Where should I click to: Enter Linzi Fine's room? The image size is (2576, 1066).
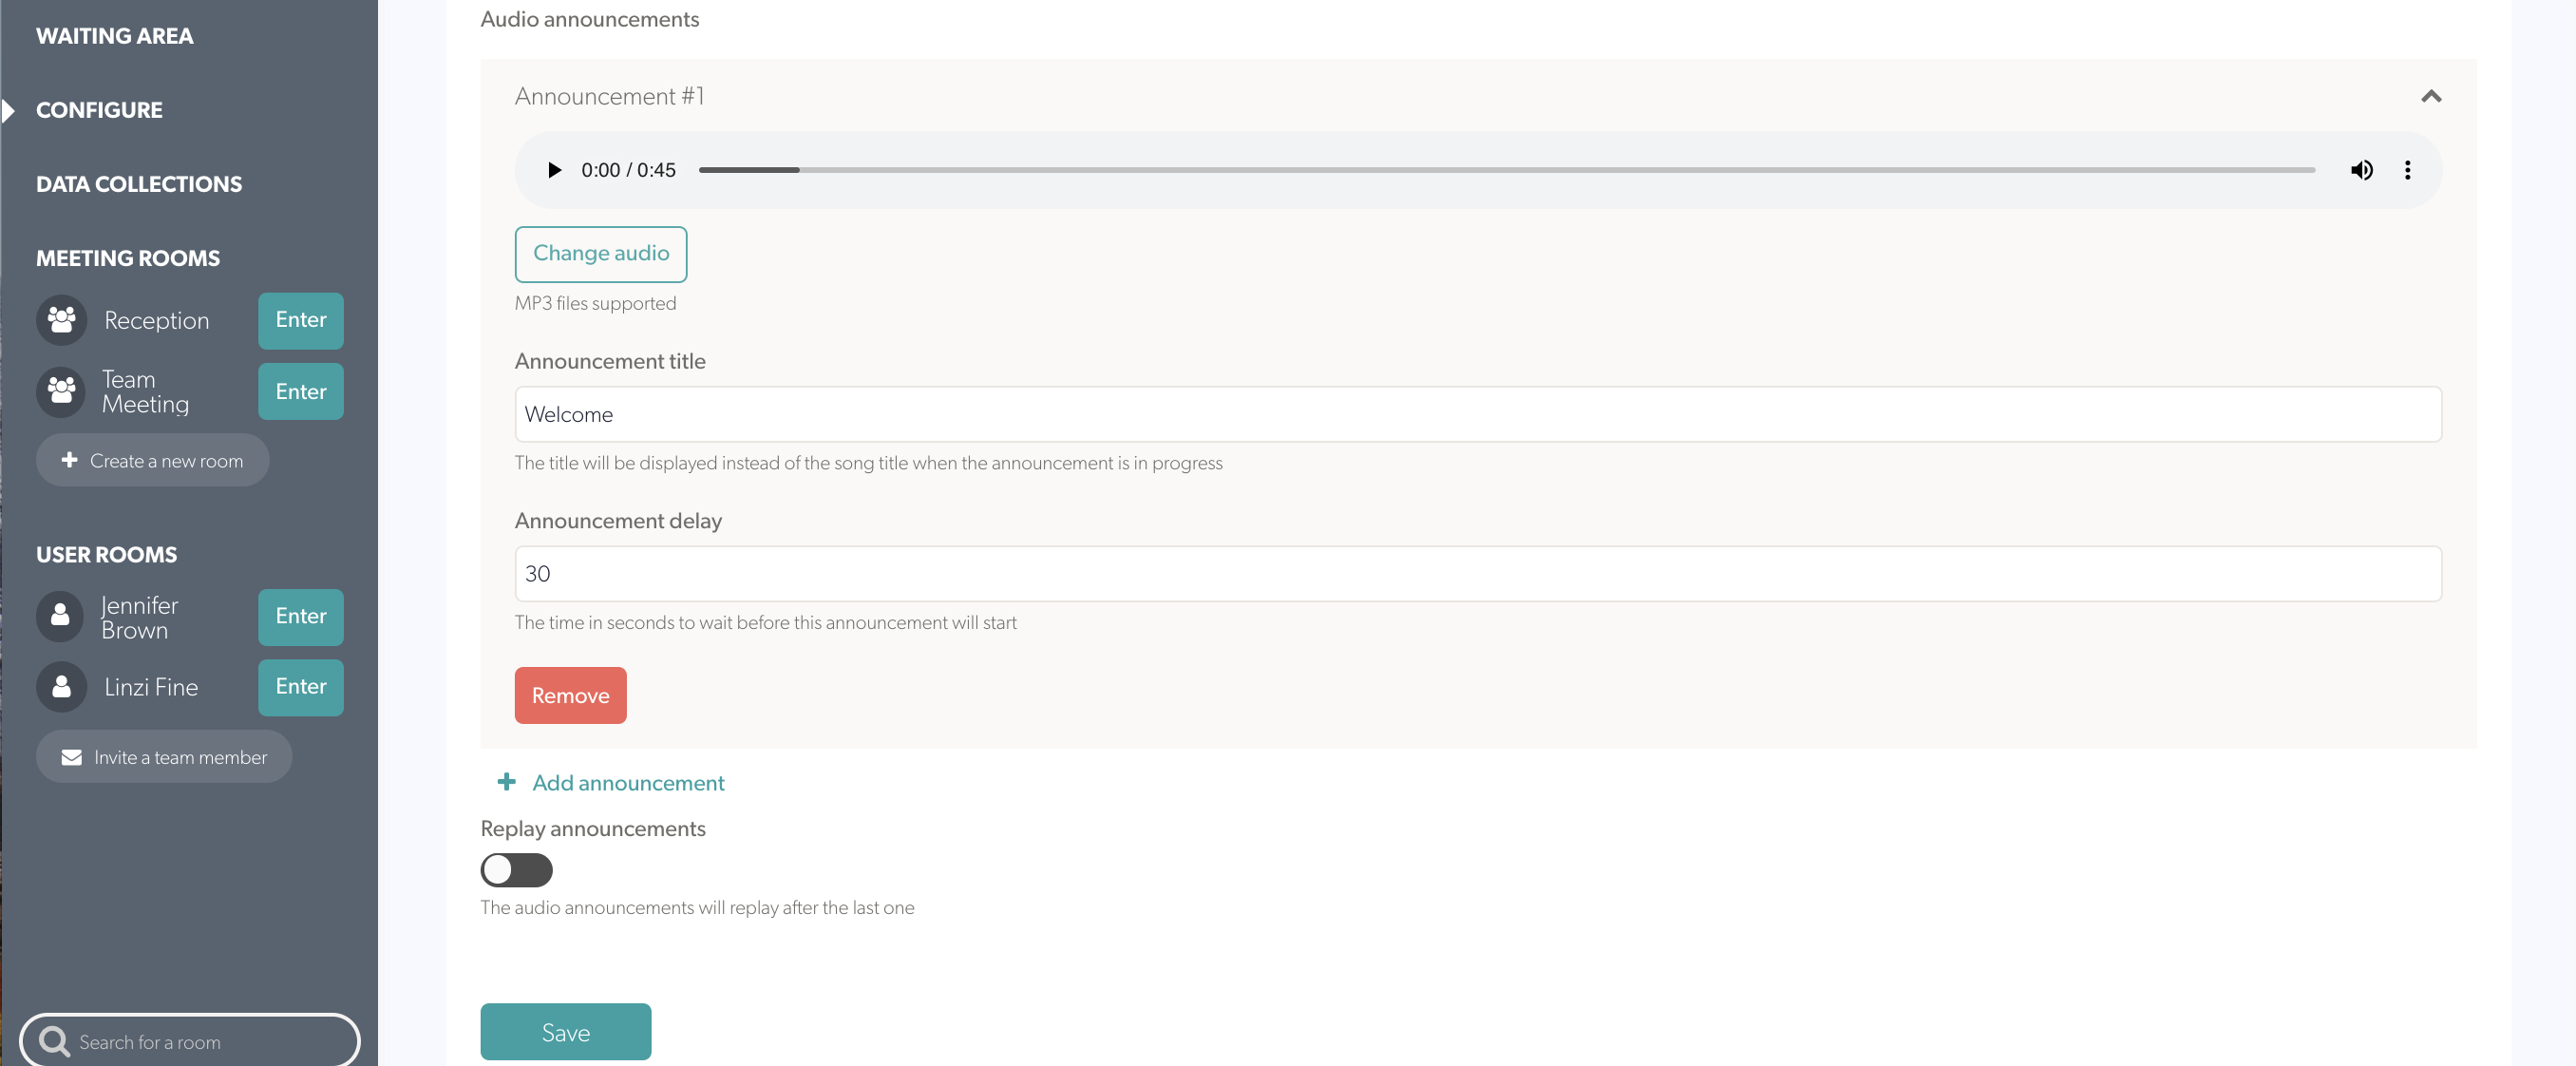300,687
